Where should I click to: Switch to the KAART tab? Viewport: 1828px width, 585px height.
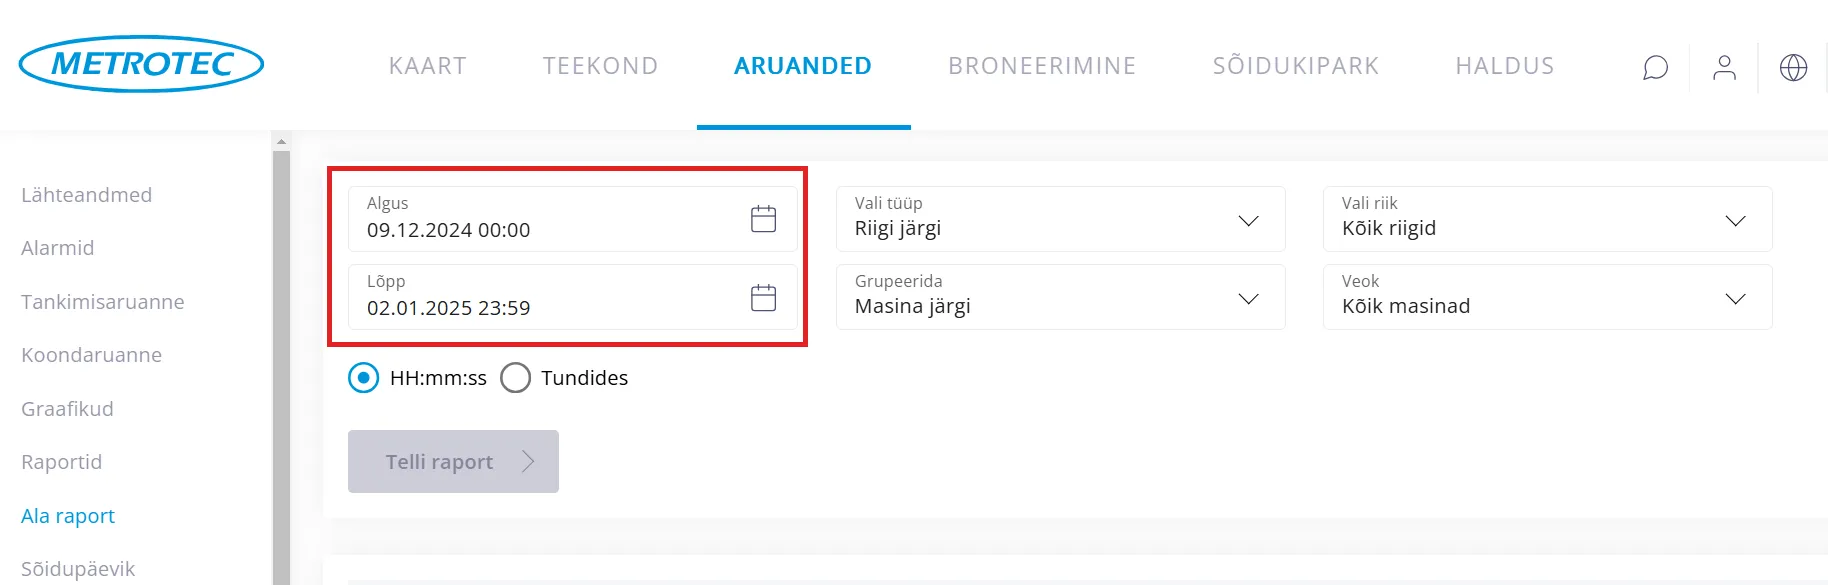[x=427, y=66]
